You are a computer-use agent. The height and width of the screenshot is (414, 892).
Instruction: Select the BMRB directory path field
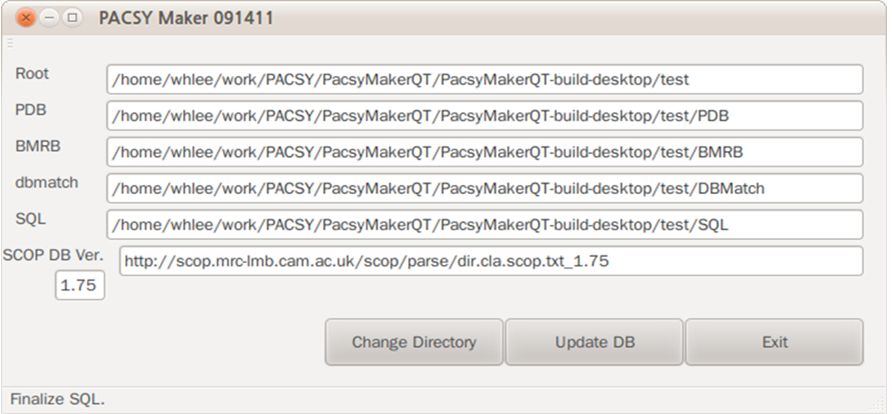(x=485, y=152)
